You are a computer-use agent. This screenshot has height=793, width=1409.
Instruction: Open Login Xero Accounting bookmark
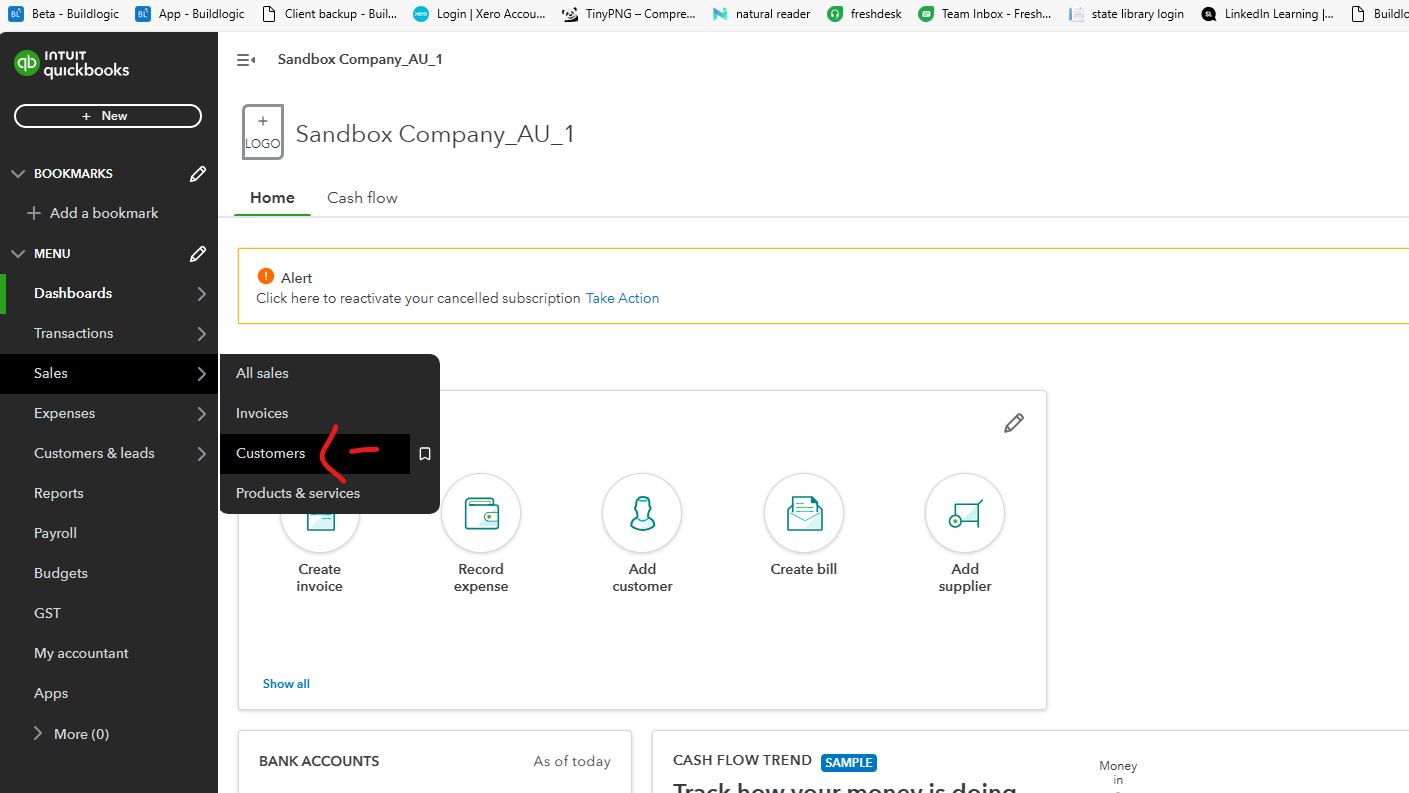point(481,14)
